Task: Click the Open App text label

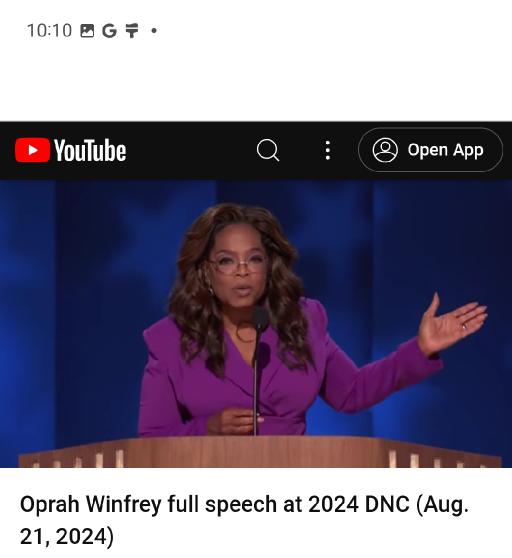Action: [445, 150]
